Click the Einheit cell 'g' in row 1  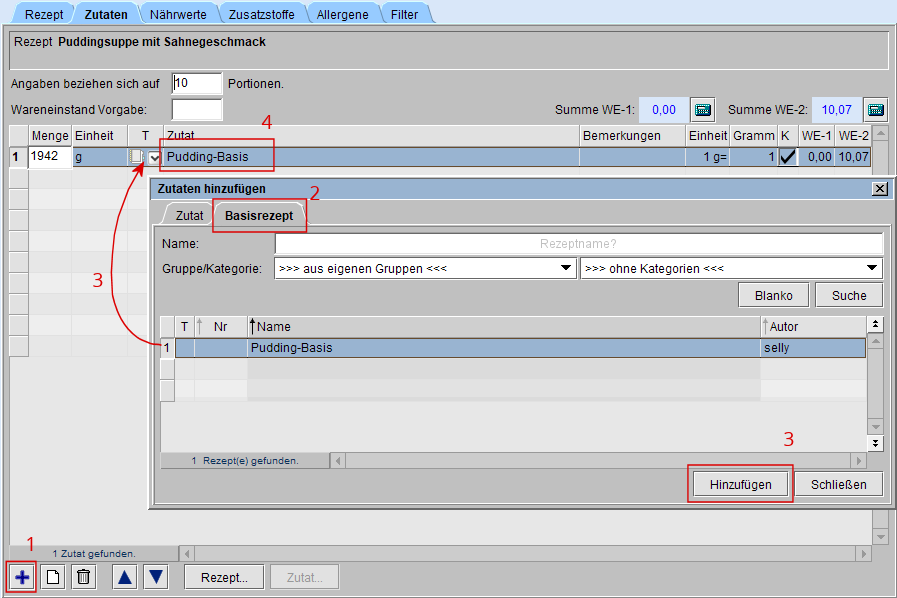(x=99, y=157)
